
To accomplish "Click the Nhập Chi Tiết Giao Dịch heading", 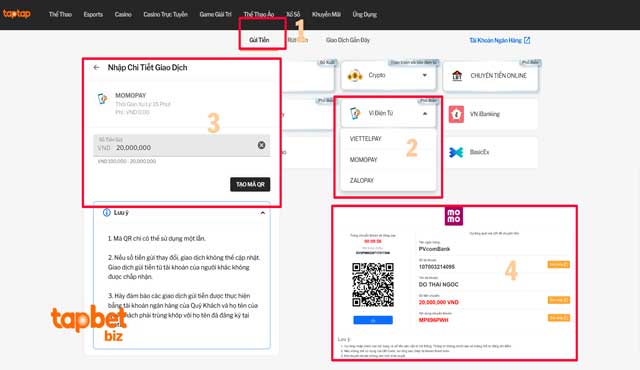I will 147,67.
